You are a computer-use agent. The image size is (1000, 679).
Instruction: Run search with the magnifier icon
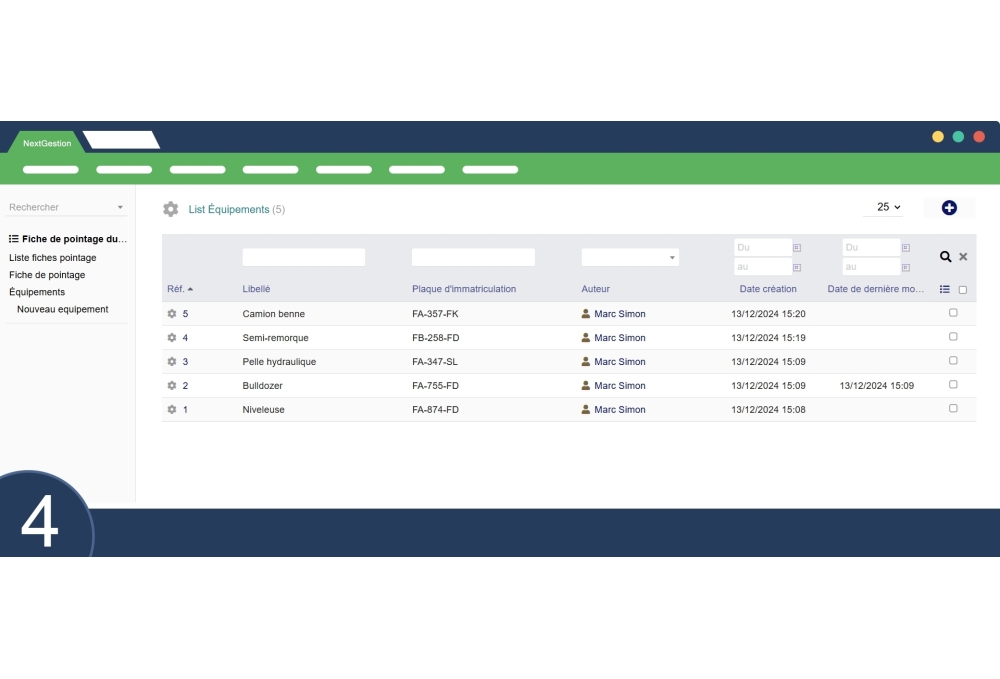pyautogui.click(x=945, y=257)
